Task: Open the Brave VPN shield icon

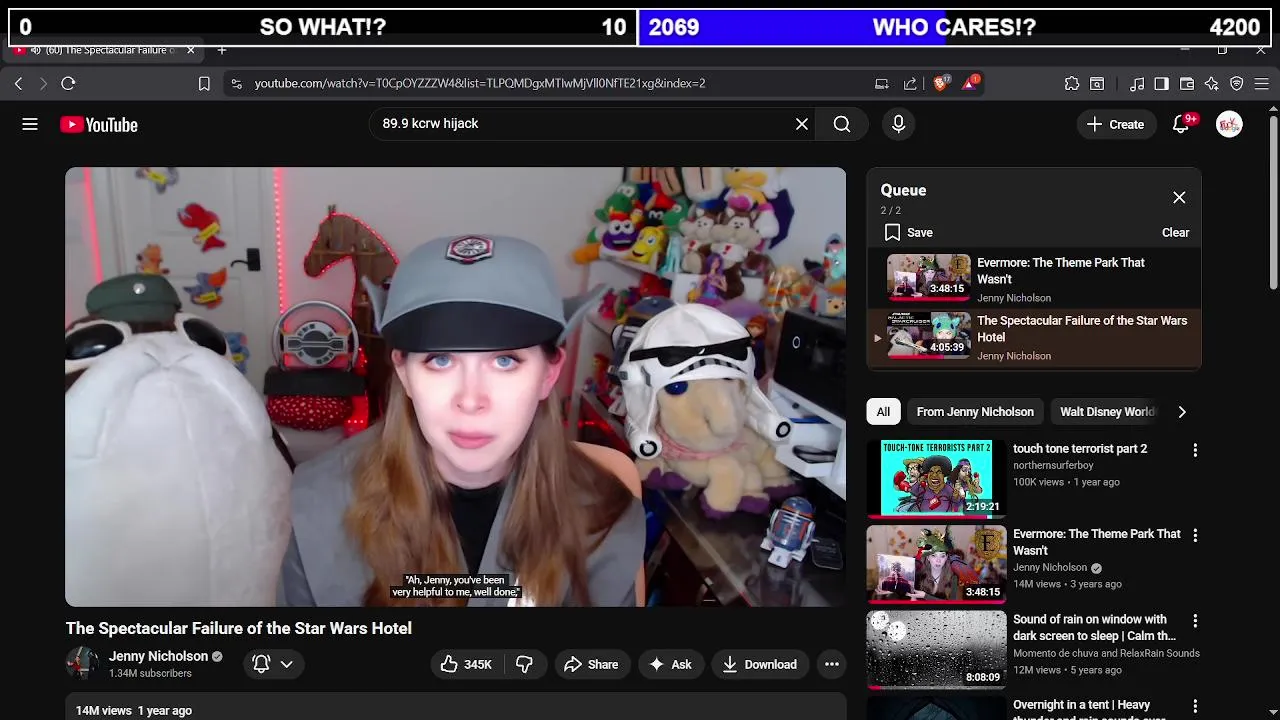Action: pos(1237,83)
